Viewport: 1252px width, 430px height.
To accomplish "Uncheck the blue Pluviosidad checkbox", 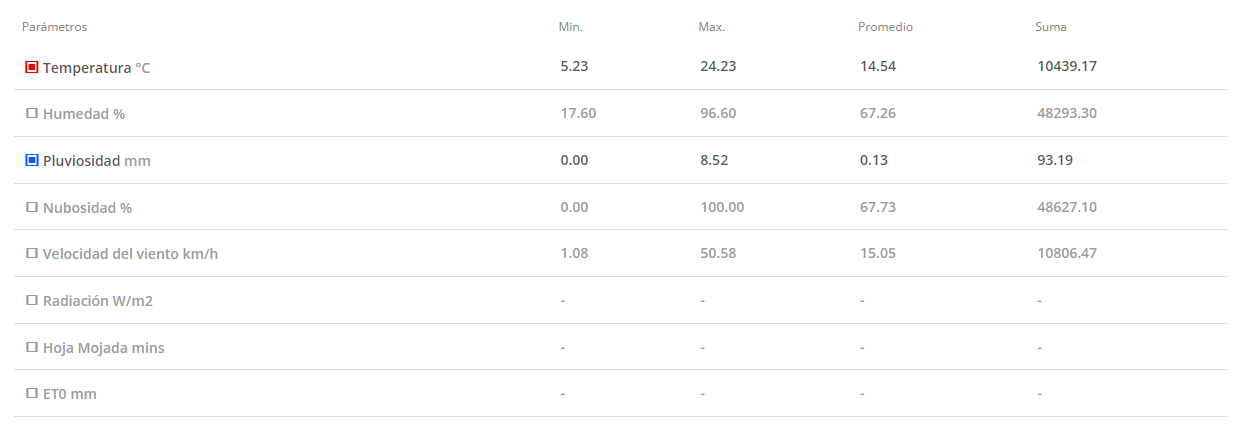I will pos(32,160).
